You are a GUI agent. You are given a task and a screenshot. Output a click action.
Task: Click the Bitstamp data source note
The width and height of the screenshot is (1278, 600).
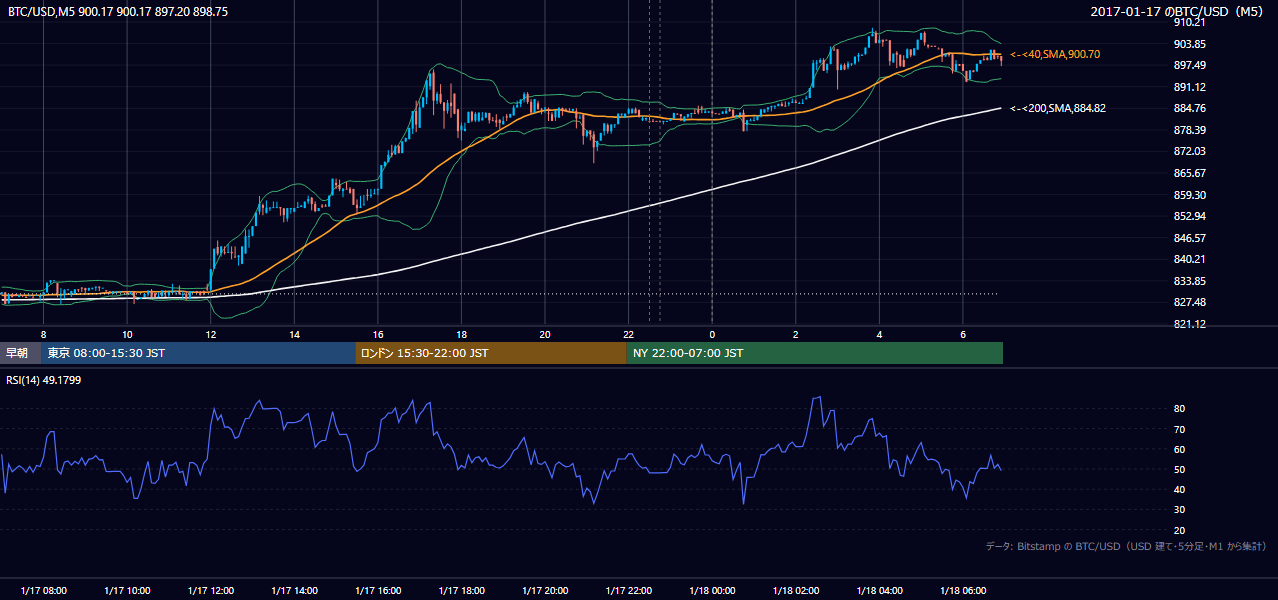tap(1126, 546)
